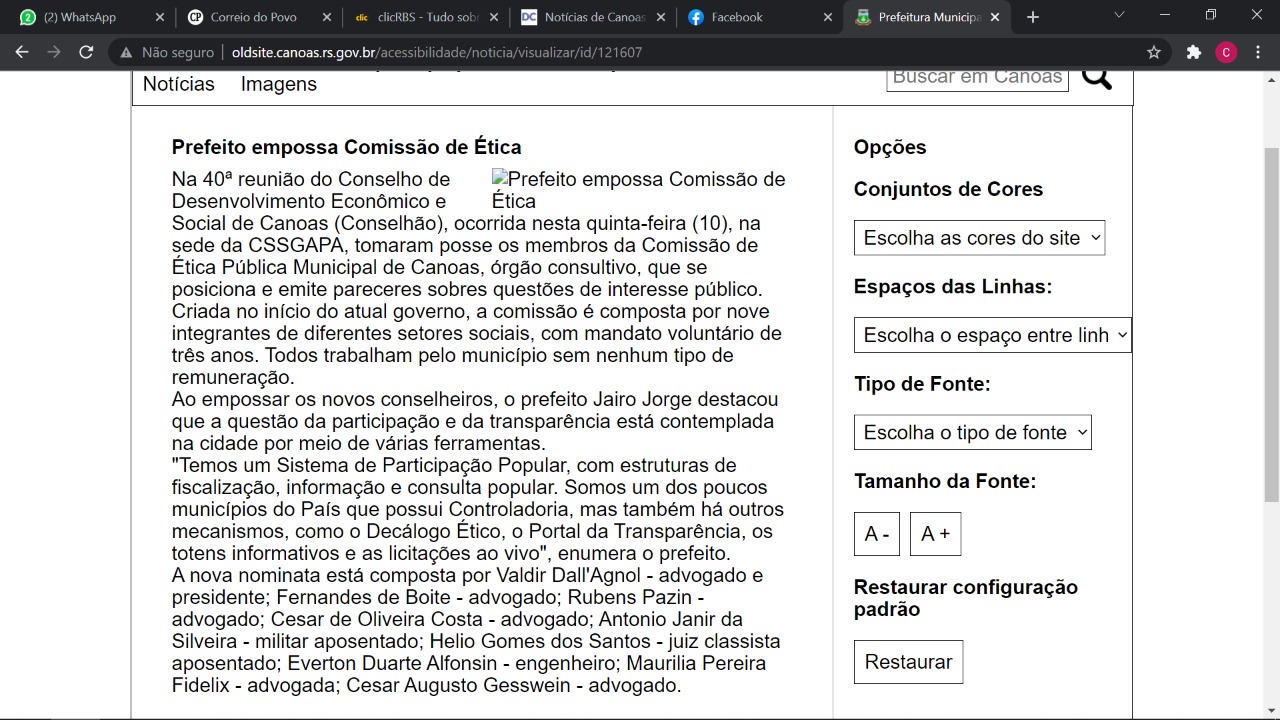Click the browser back arrow
This screenshot has width=1280, height=720.
[22, 52]
